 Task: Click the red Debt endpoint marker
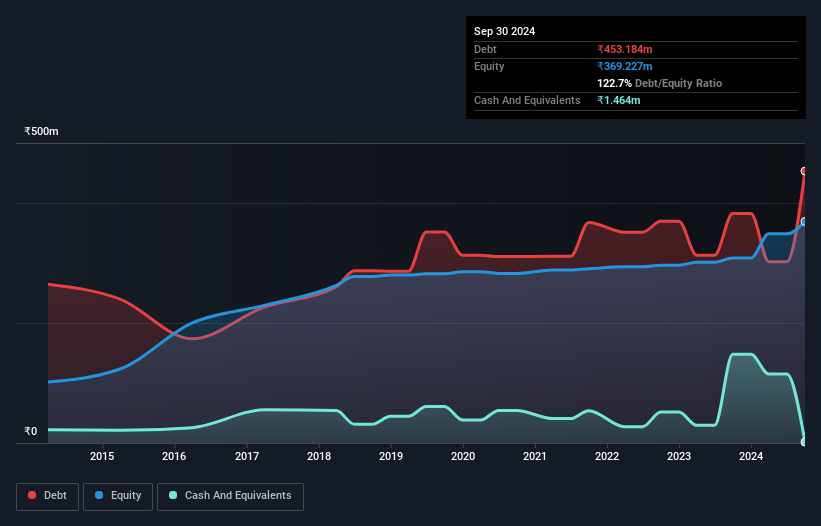pyautogui.click(x=804, y=171)
